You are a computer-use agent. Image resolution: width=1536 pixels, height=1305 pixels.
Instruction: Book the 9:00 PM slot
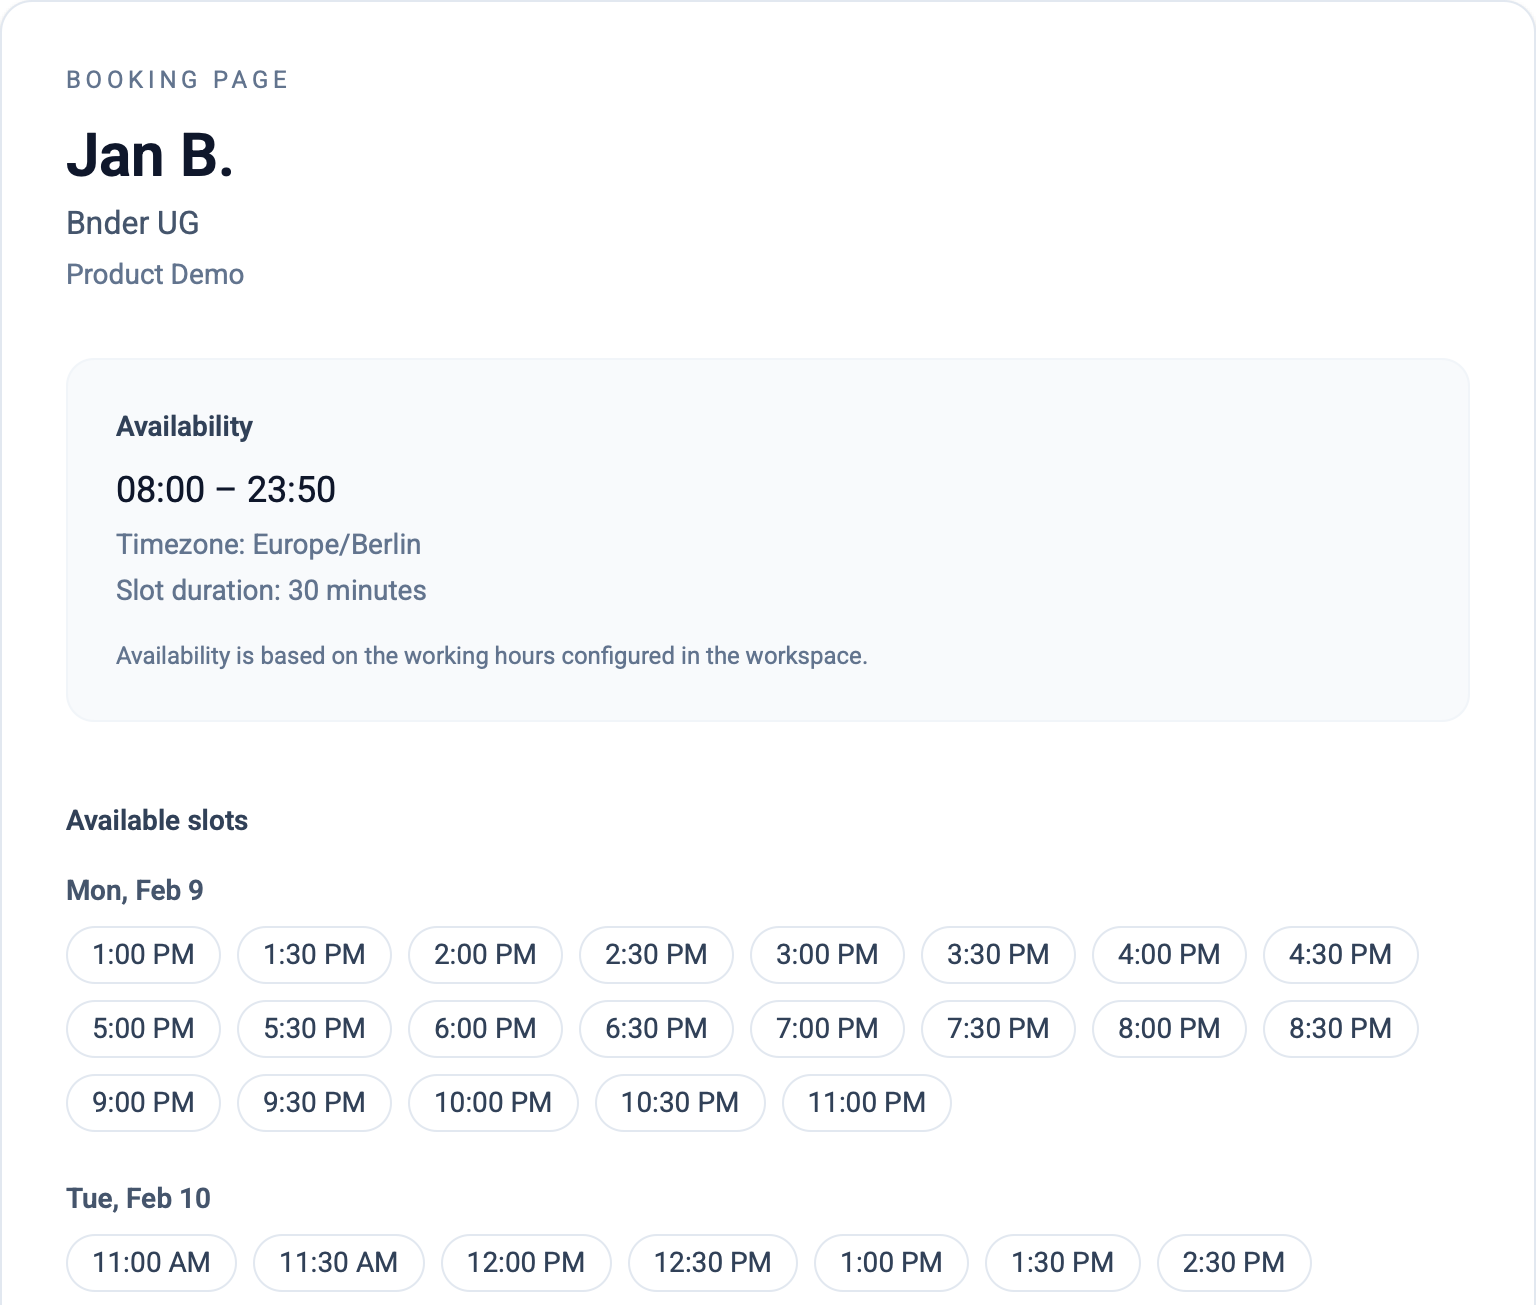[x=143, y=1102]
